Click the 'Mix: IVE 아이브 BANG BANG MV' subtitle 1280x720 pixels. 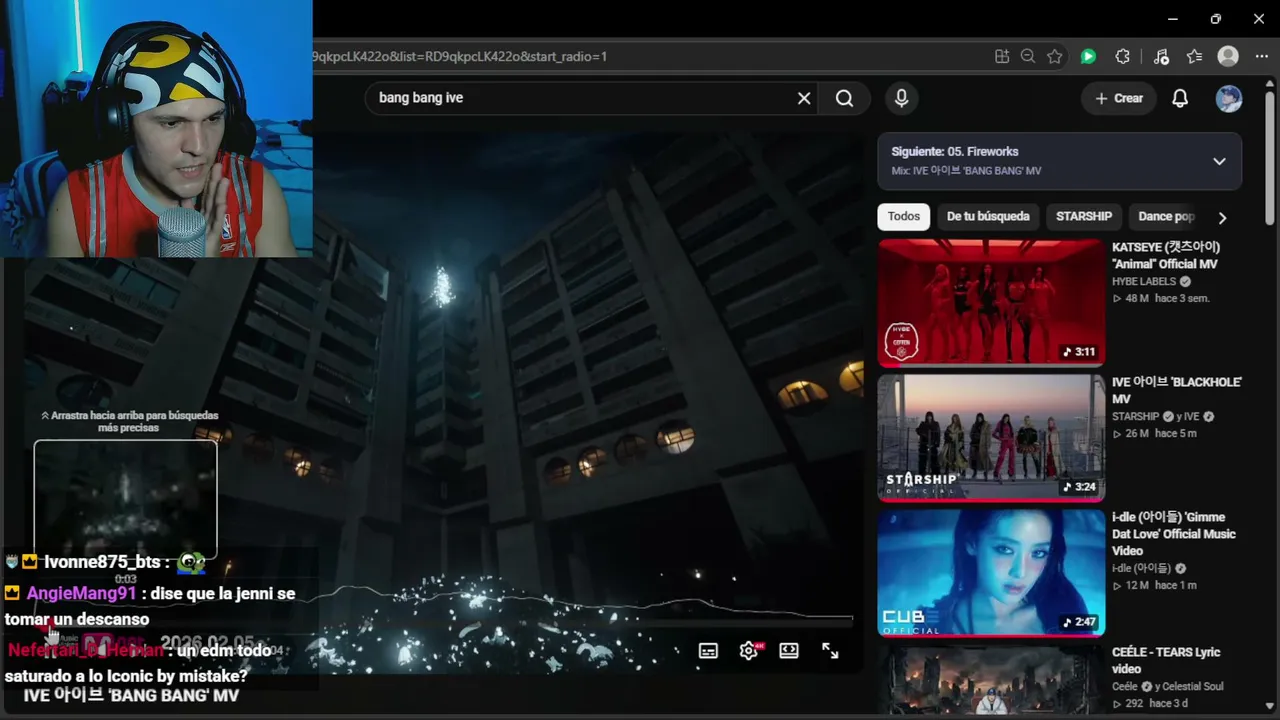[966, 171]
